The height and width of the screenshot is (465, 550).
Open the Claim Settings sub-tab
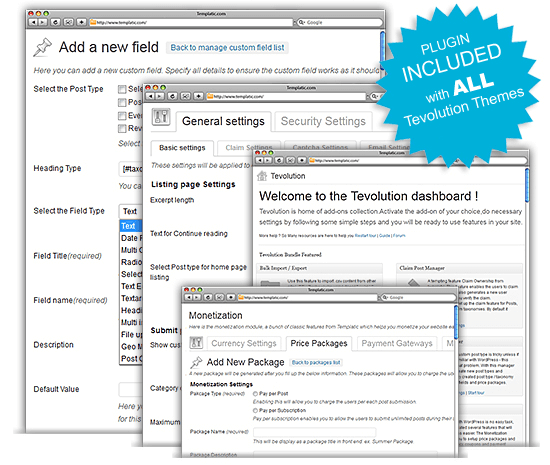[x=249, y=148]
